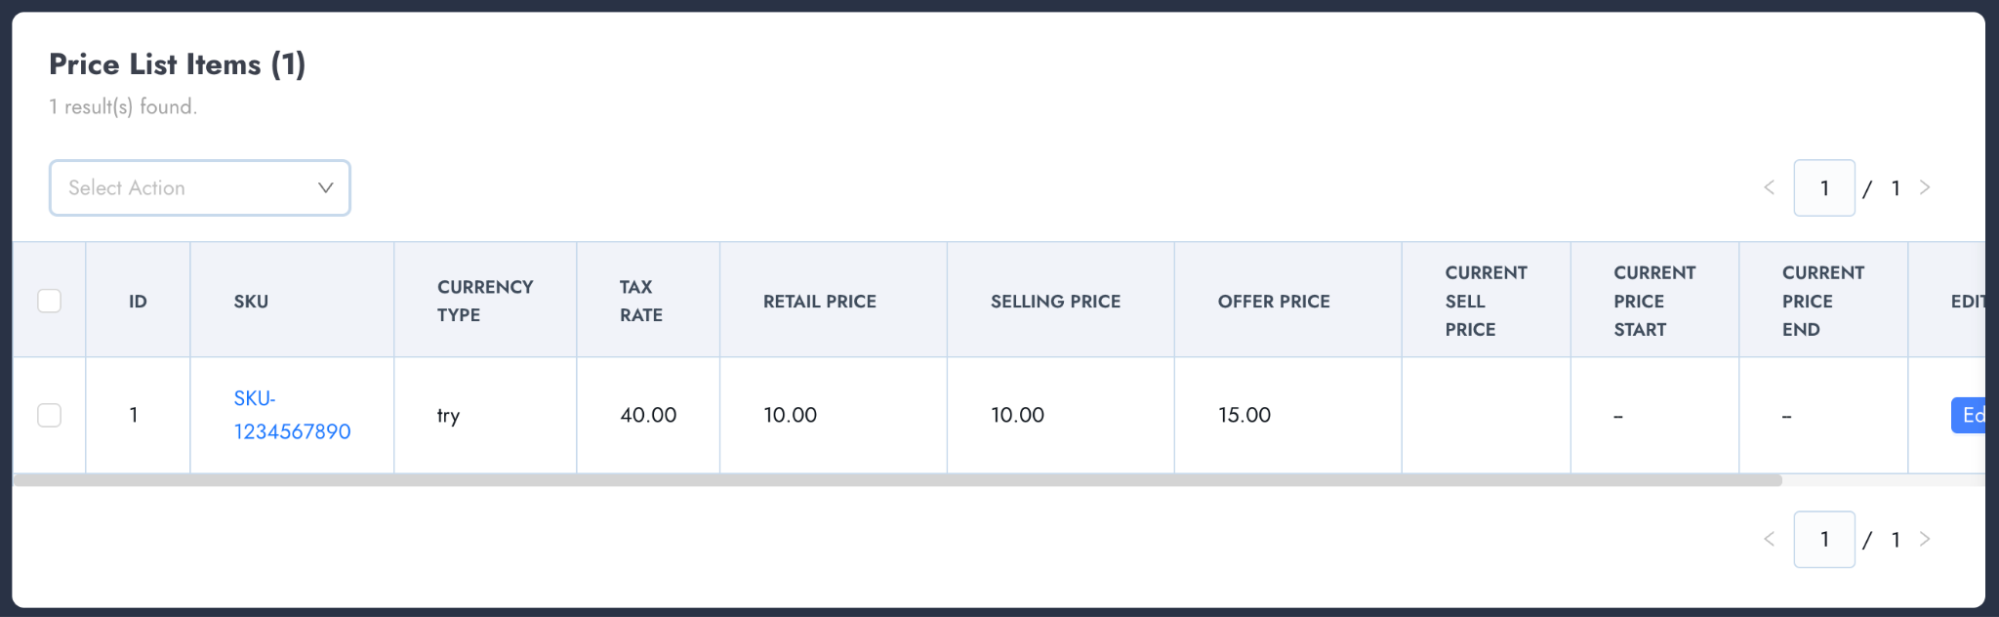The width and height of the screenshot is (1999, 617).
Task: Click bottom pagination next page arrow
Action: [1925, 539]
